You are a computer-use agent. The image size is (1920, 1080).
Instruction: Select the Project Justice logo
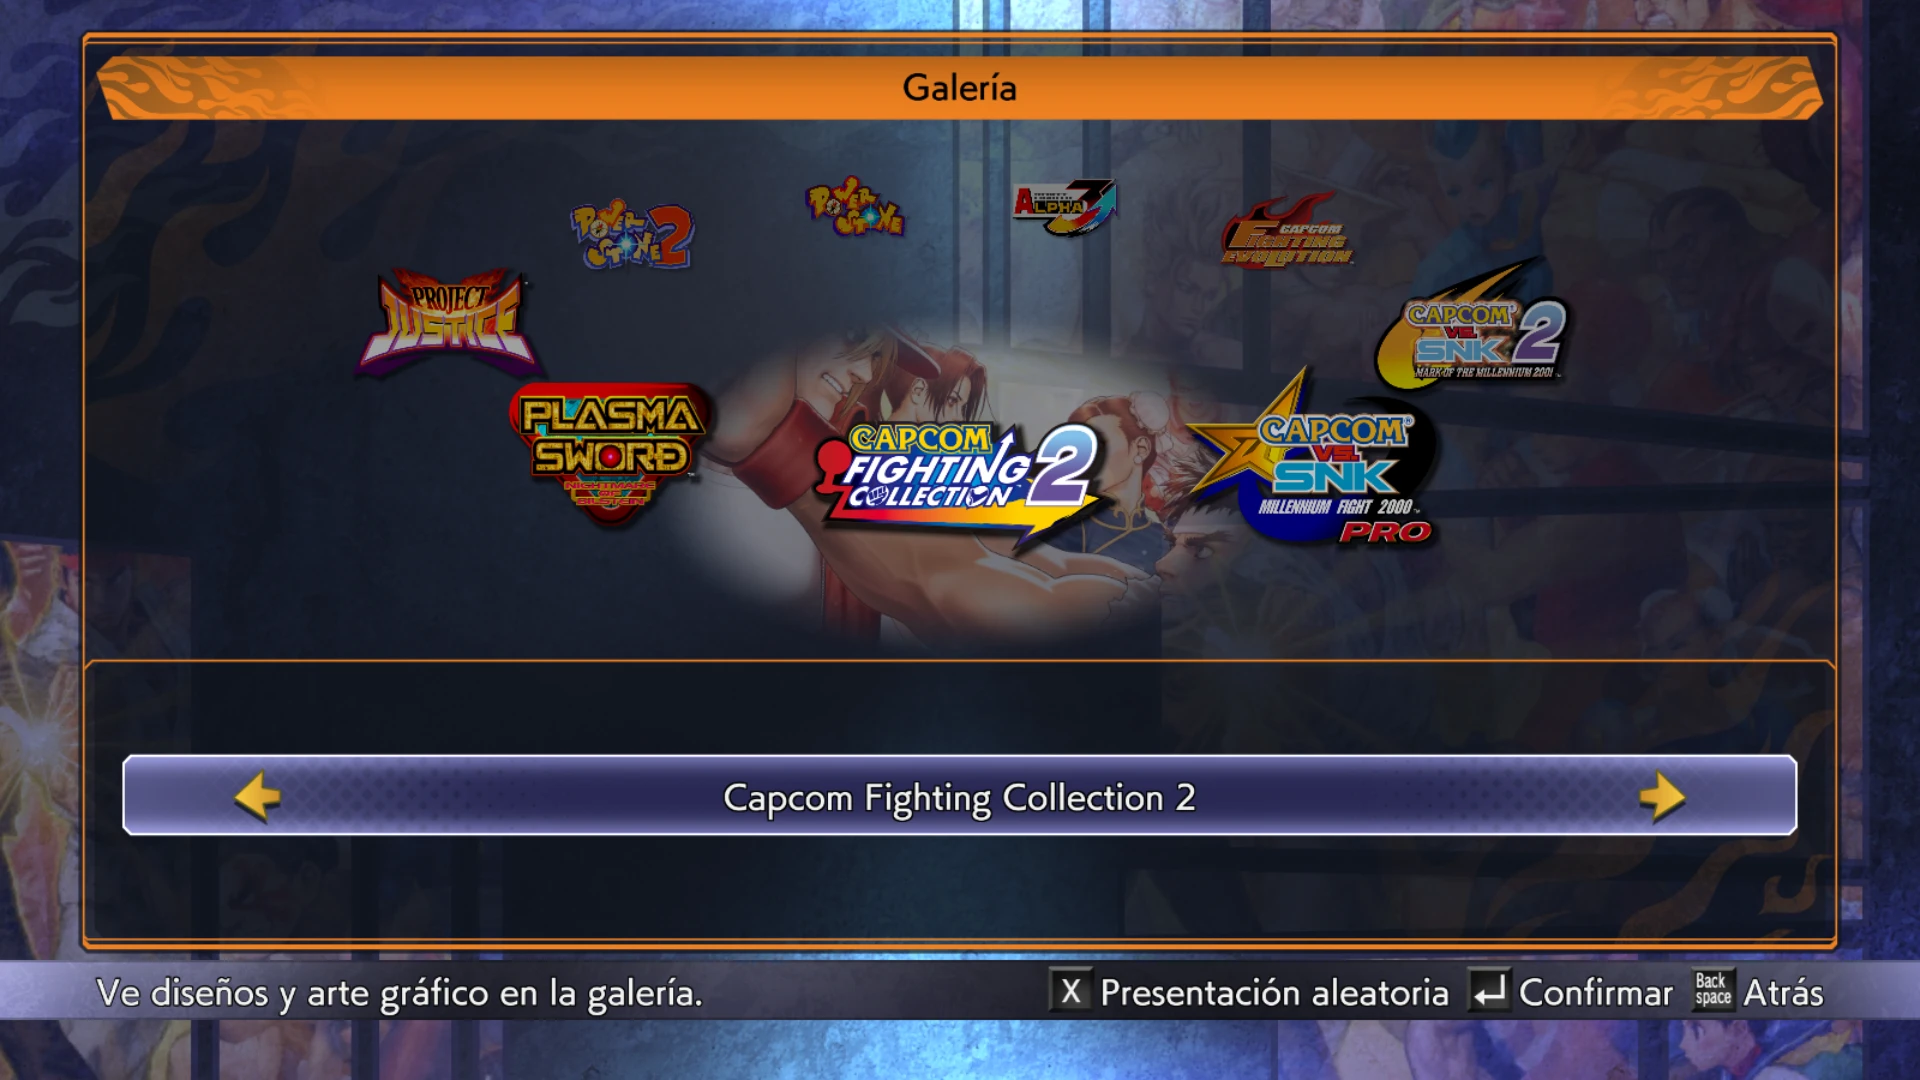click(449, 322)
